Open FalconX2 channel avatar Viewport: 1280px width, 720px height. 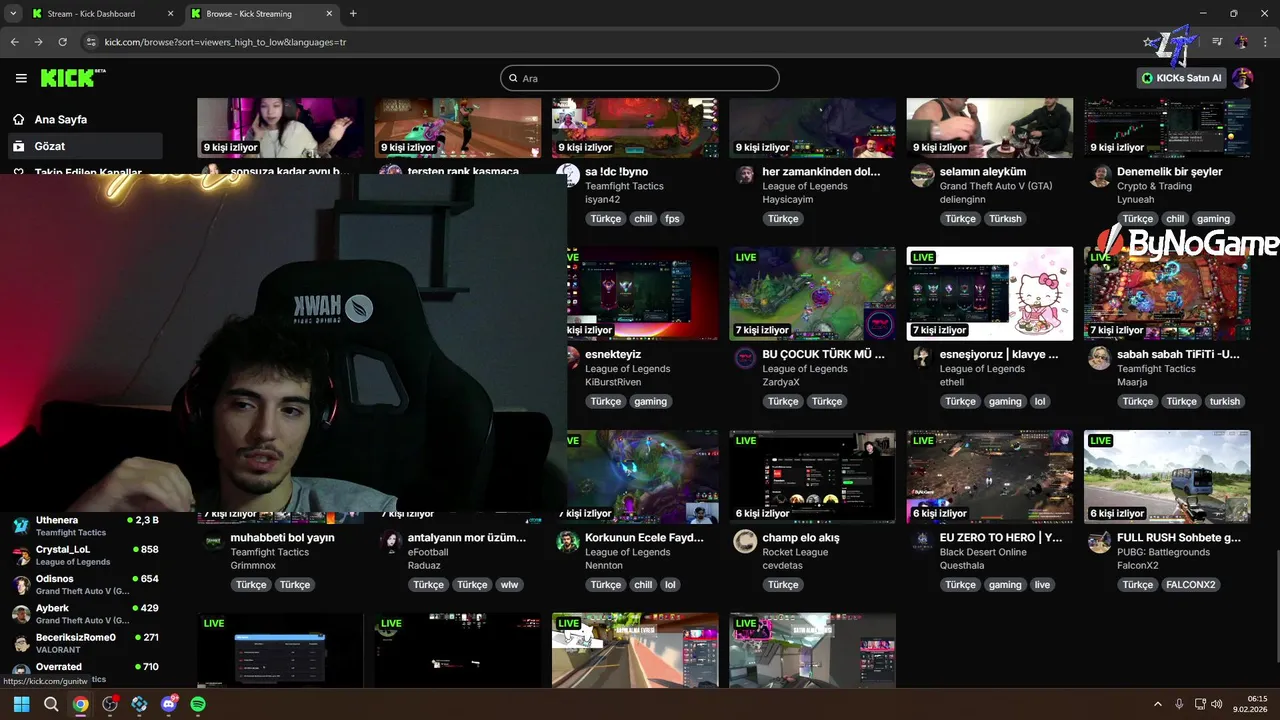tap(1100, 541)
